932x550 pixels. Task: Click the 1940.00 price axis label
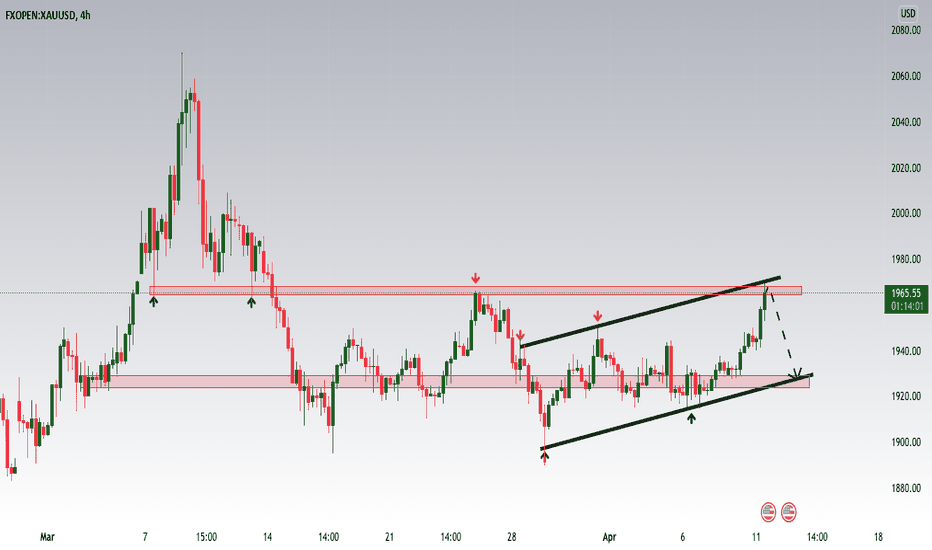(906, 351)
